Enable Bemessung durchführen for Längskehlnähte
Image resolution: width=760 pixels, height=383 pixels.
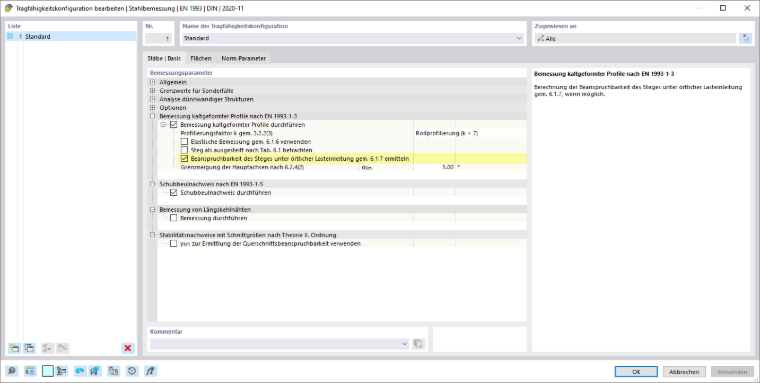[x=174, y=218]
